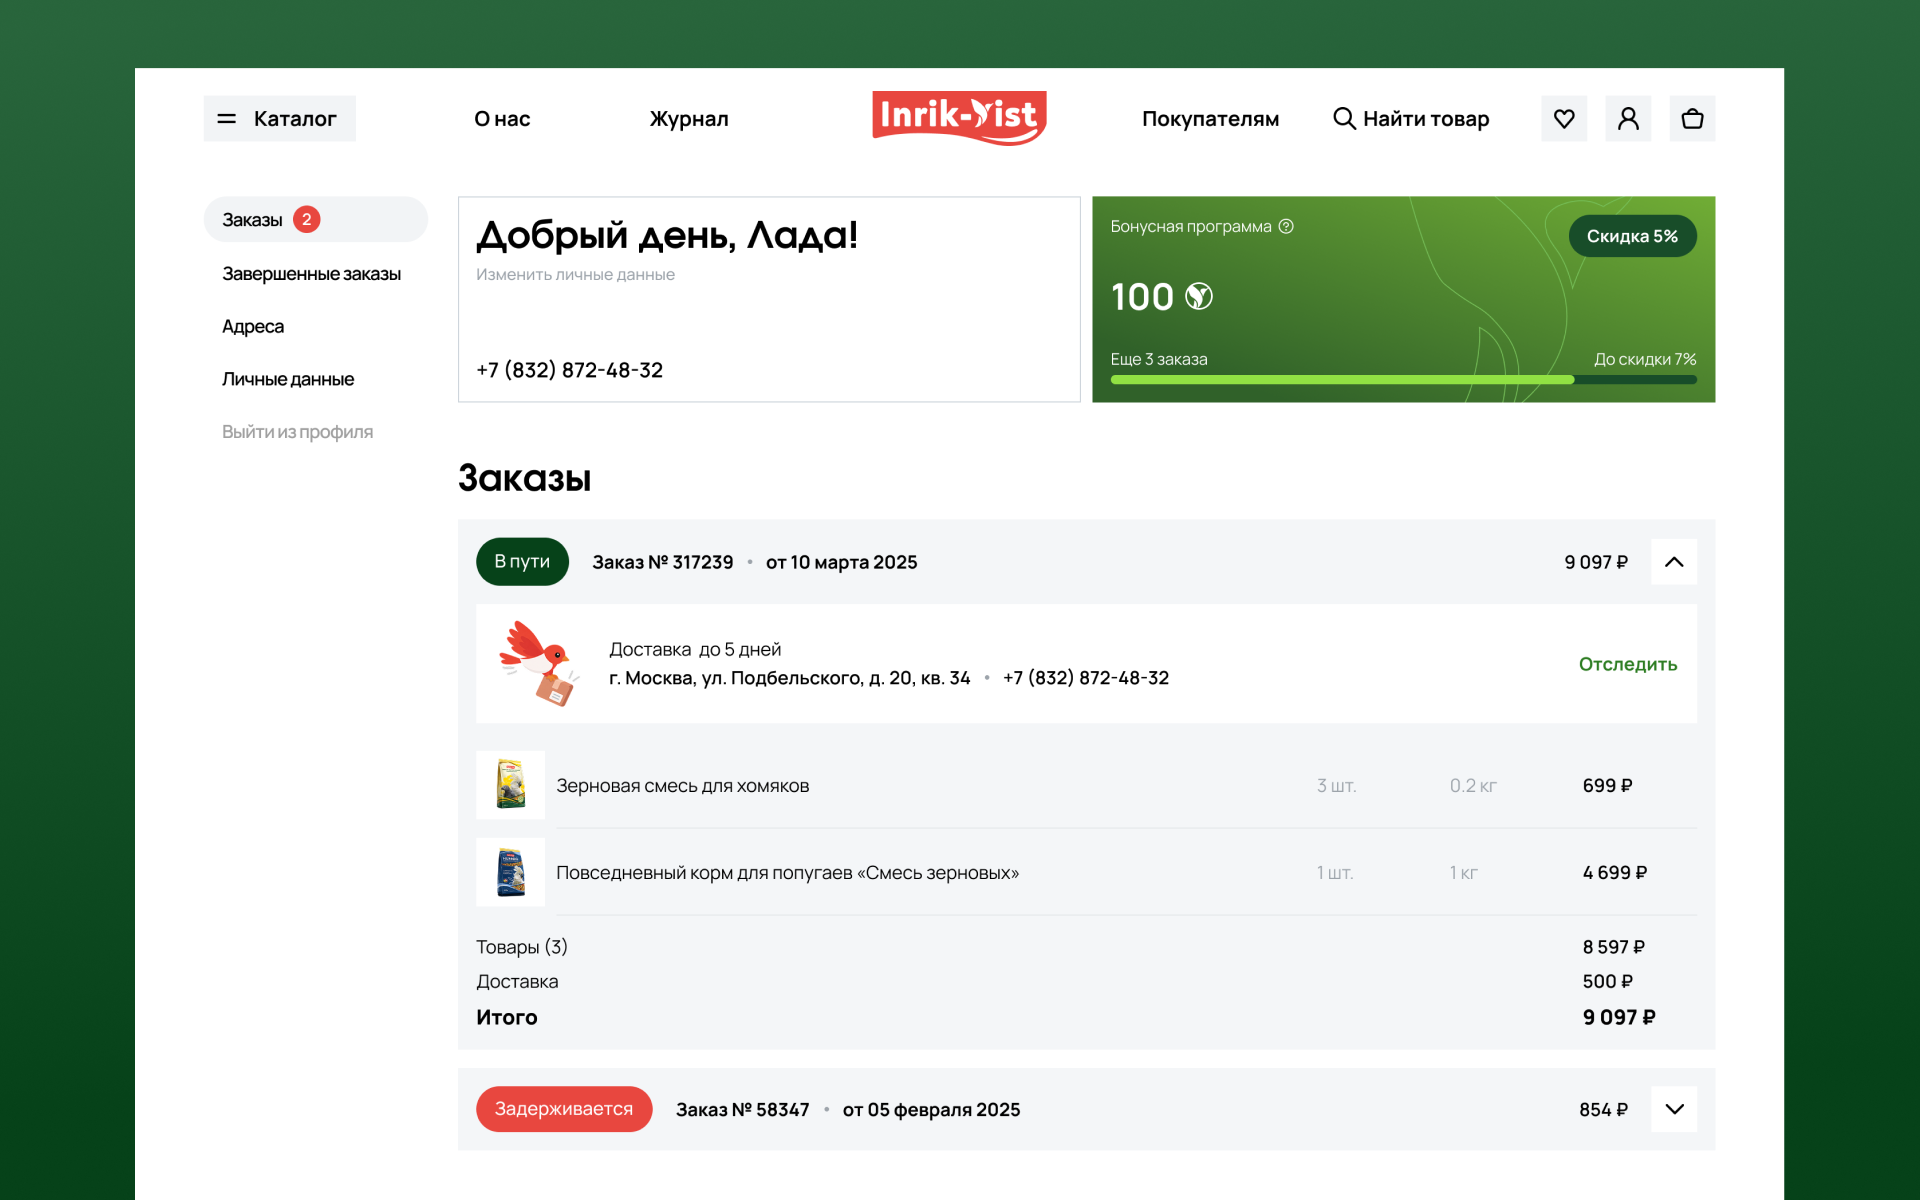The height and width of the screenshot is (1200, 1920).
Task: Click Повседневный корм для попугаев item name
Action: click(787, 873)
